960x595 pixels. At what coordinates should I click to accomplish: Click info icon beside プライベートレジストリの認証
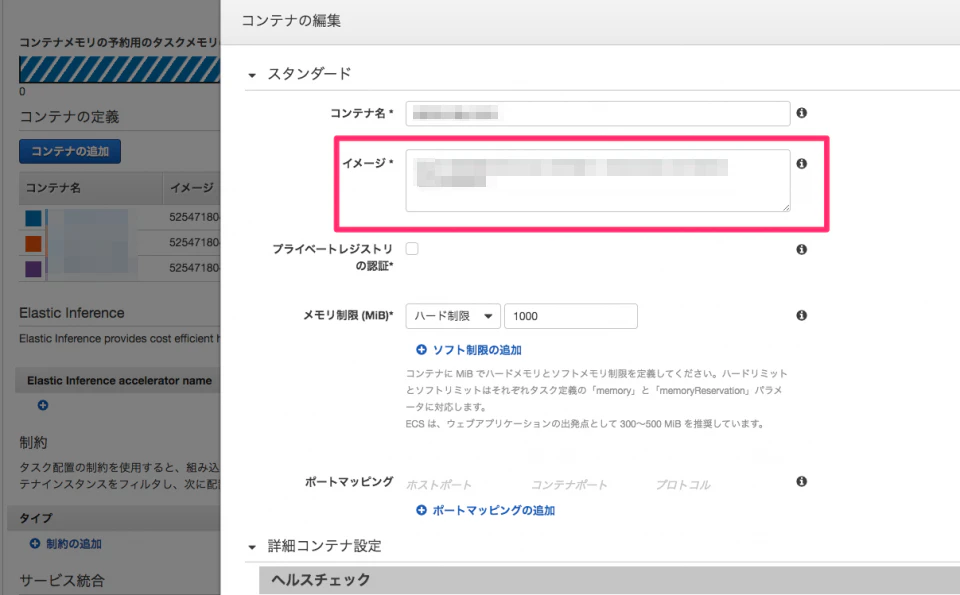click(801, 249)
